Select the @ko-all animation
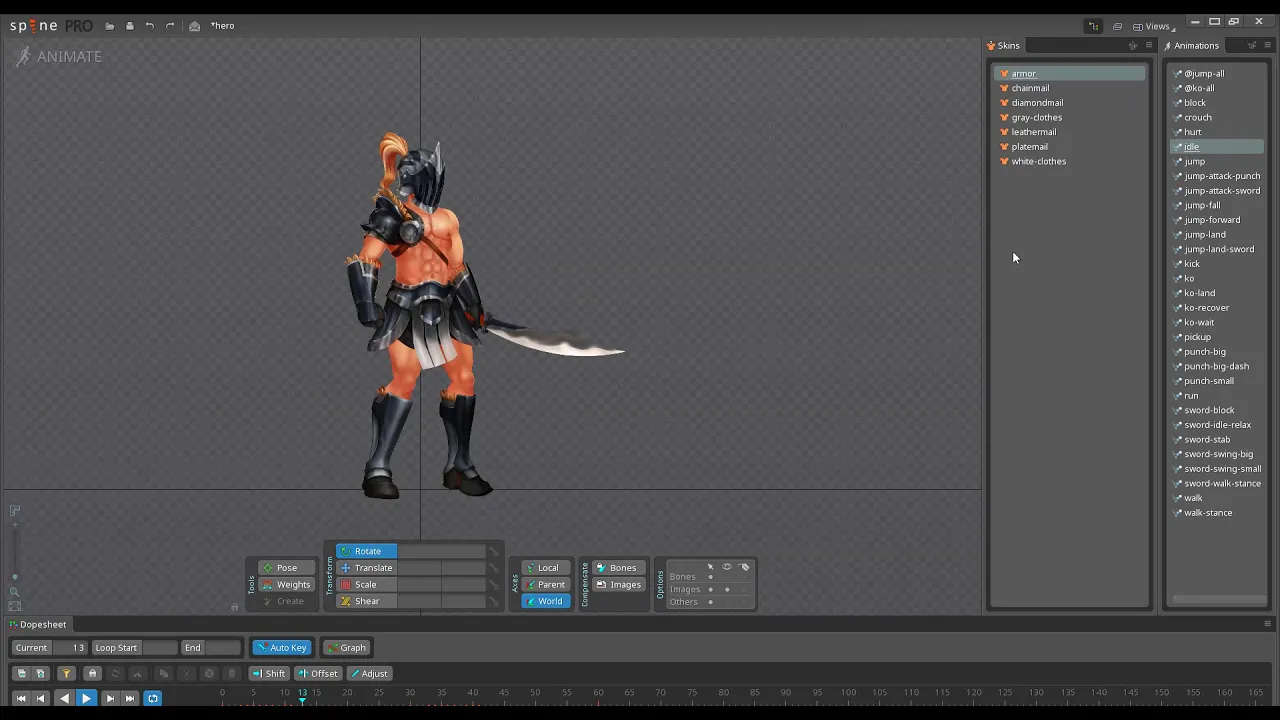The width and height of the screenshot is (1280, 720). pyautogui.click(x=1199, y=88)
